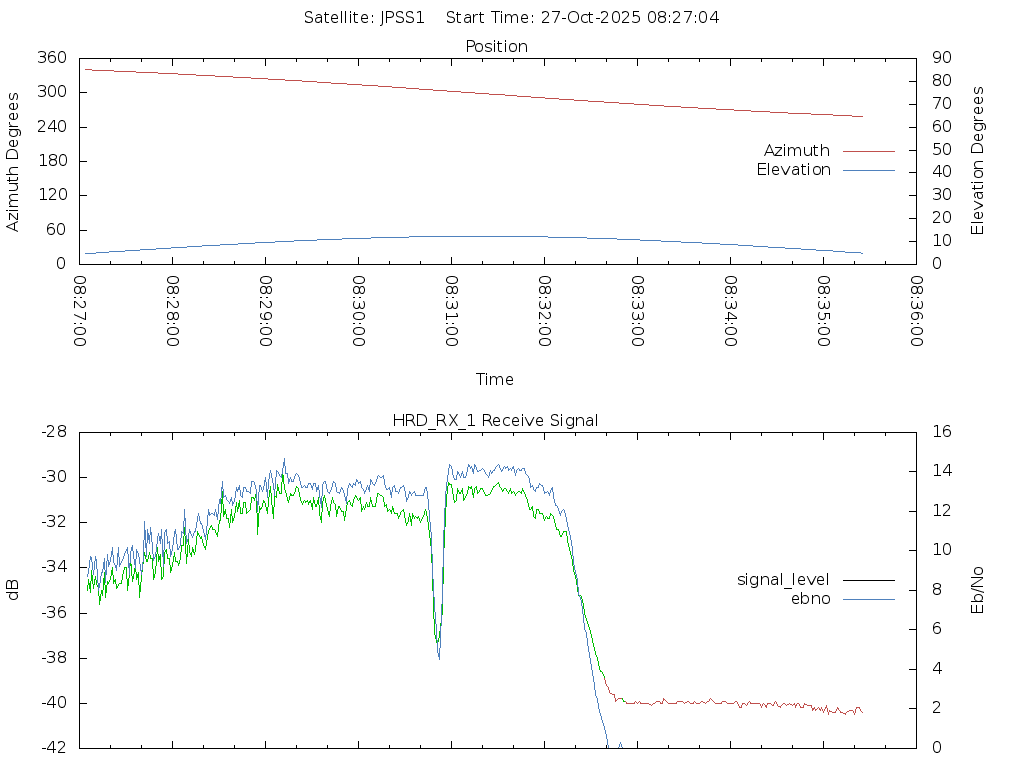Click the Azimuth legend label

pyautogui.click(x=796, y=151)
